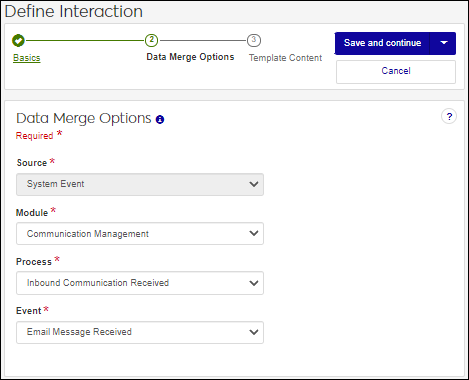Open the Email Message Received event dropdown

[140, 332]
